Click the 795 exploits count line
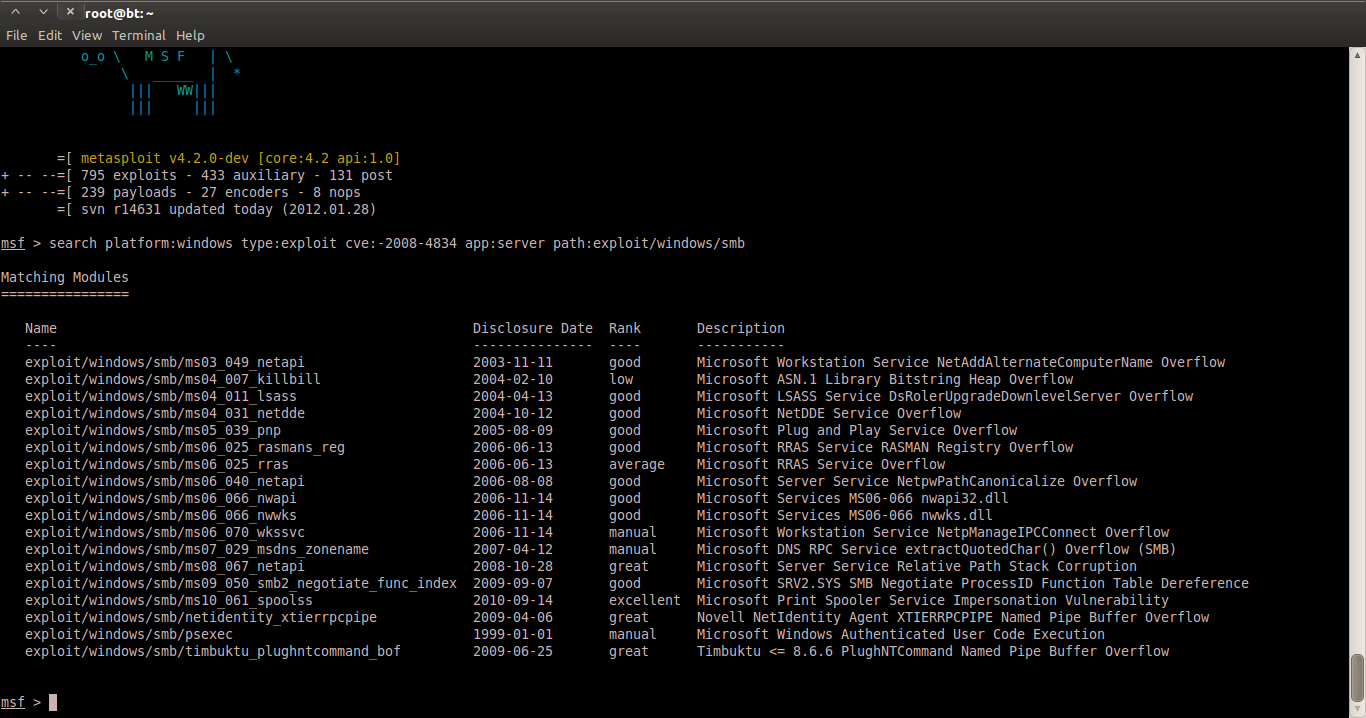 point(197,175)
